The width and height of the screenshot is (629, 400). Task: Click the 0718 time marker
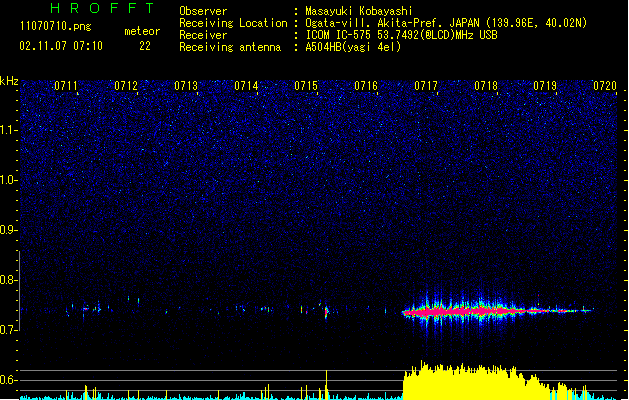(x=486, y=86)
